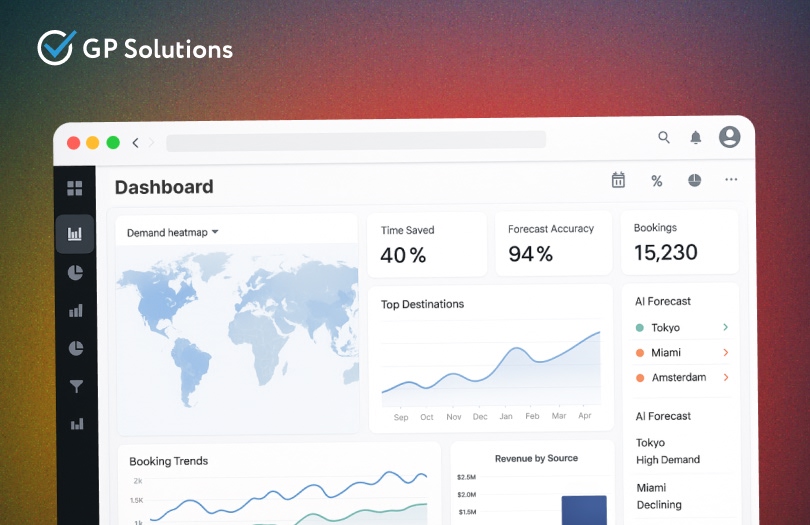Expand the Miami forecast chevron
Viewport: 810px width, 525px height.
point(725,352)
